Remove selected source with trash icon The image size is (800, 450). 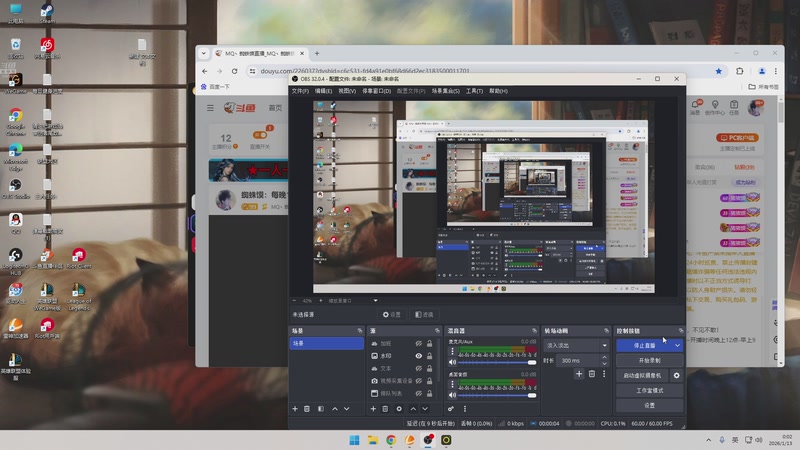point(385,409)
